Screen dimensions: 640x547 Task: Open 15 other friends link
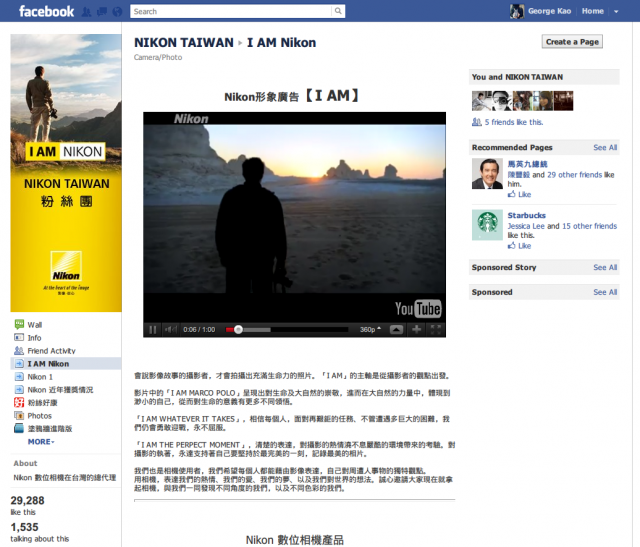(589, 226)
